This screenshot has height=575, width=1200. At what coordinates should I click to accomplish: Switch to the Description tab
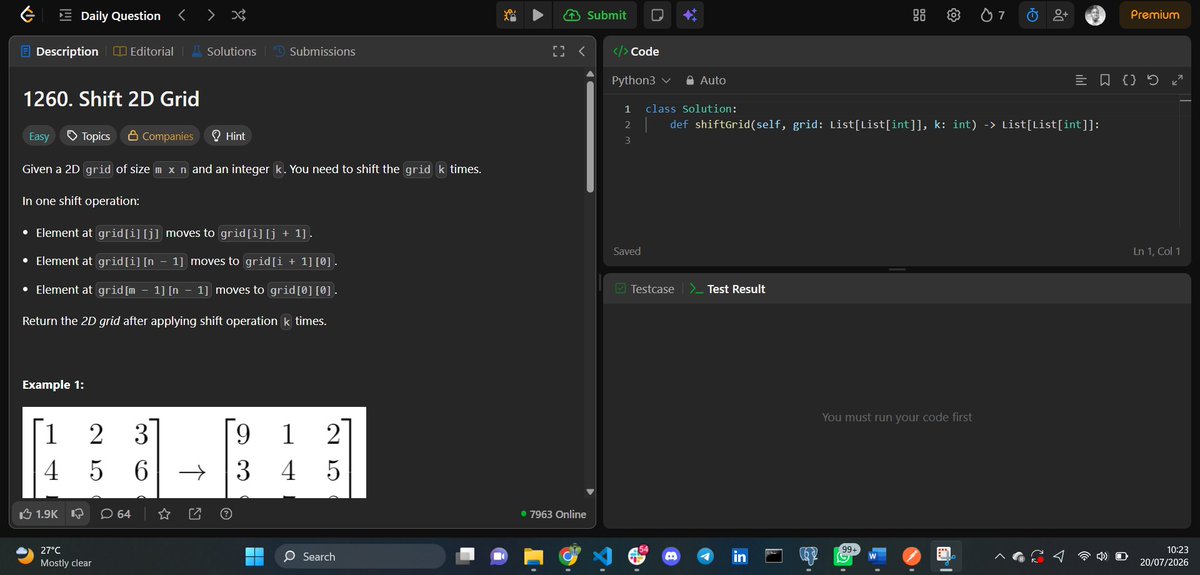pos(59,51)
